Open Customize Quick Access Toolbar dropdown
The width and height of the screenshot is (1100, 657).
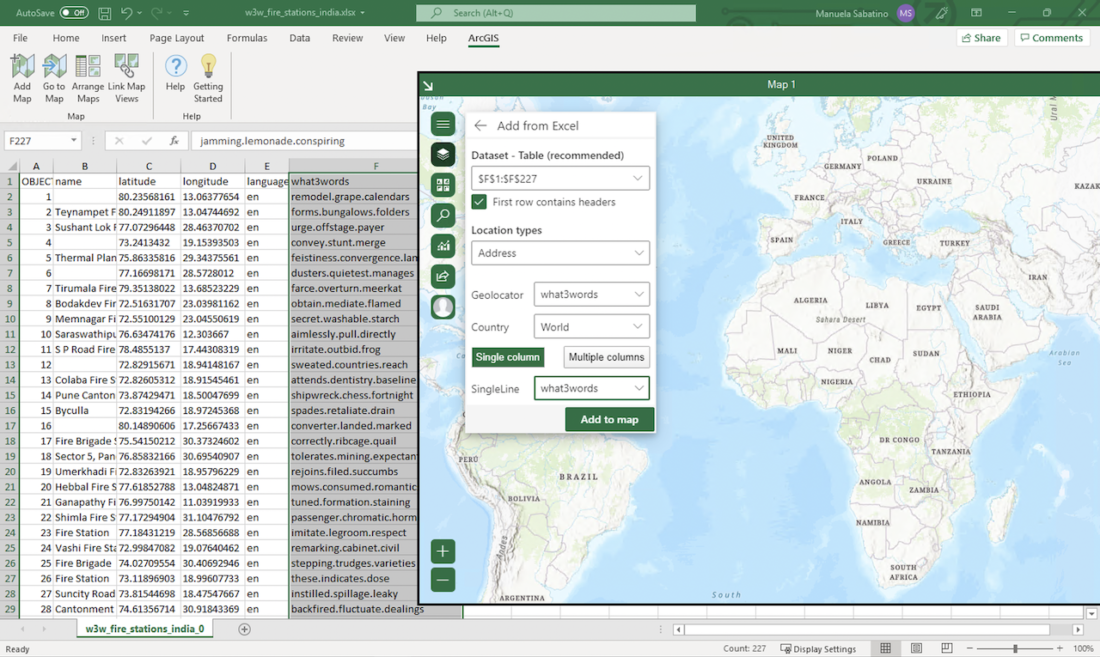point(186,13)
